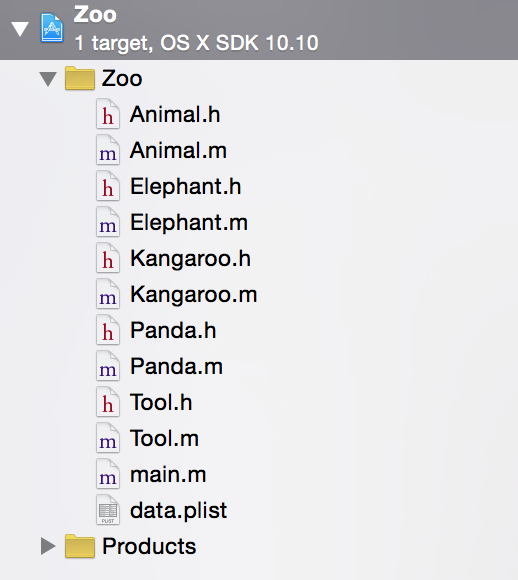Select Panda.m source file

[176, 366]
